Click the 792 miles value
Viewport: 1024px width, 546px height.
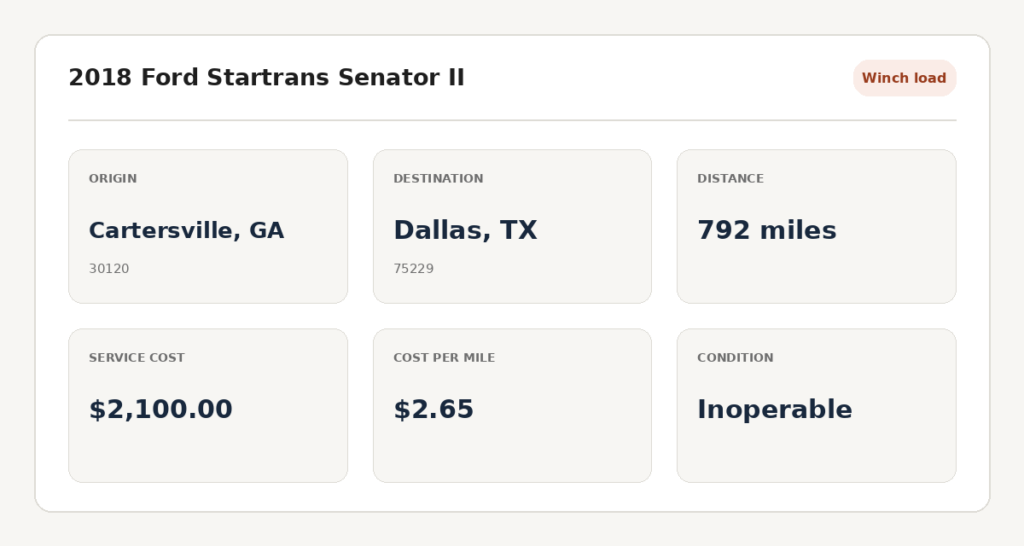tap(767, 231)
